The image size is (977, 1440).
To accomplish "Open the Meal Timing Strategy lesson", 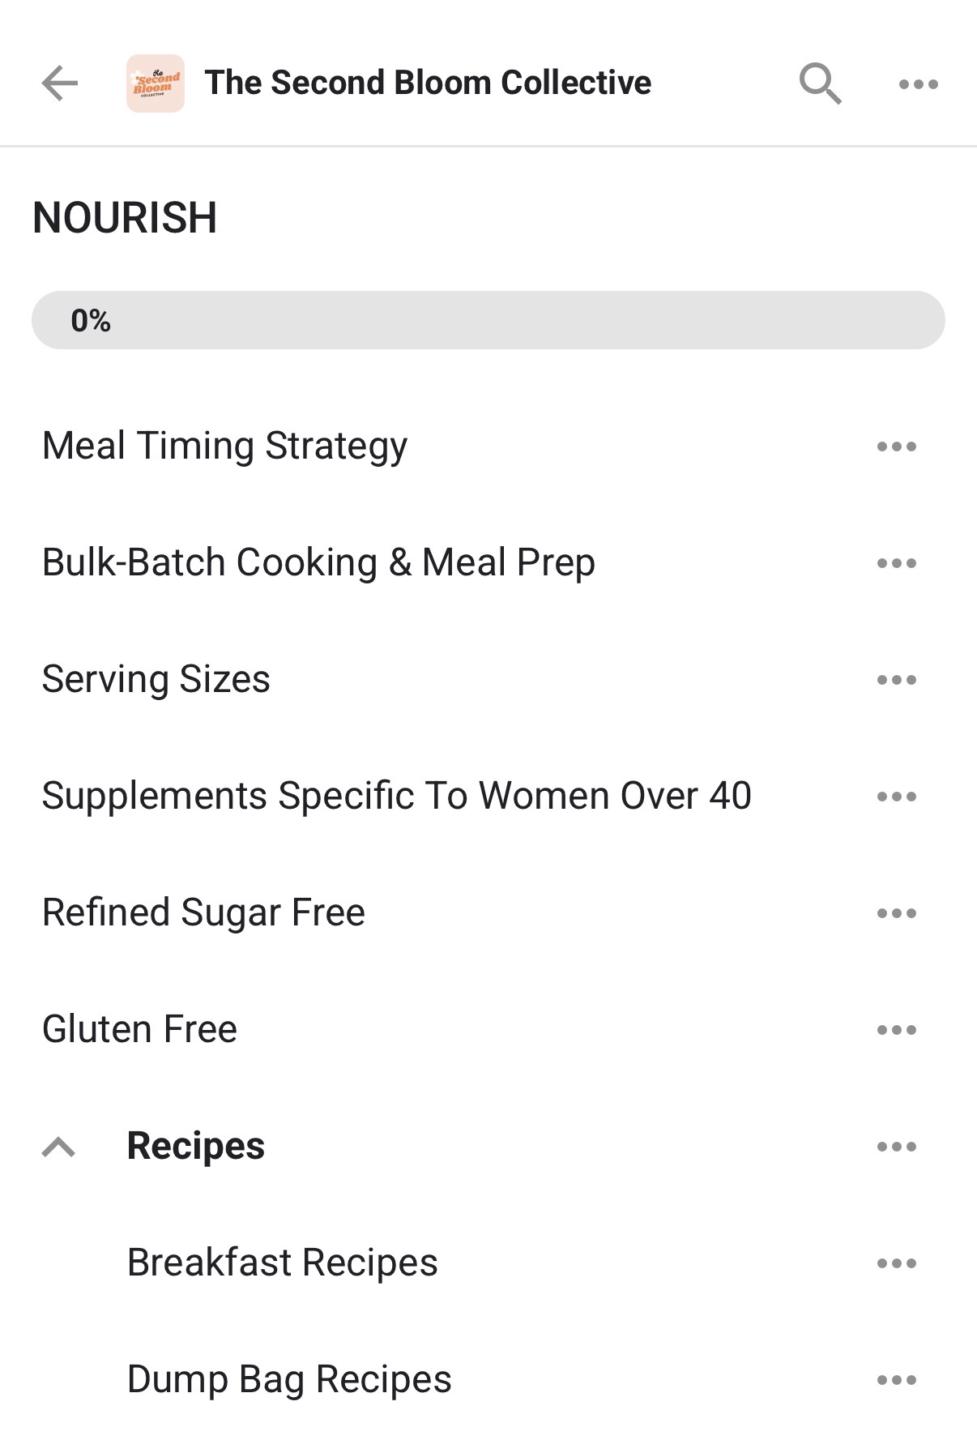I will tap(225, 446).
